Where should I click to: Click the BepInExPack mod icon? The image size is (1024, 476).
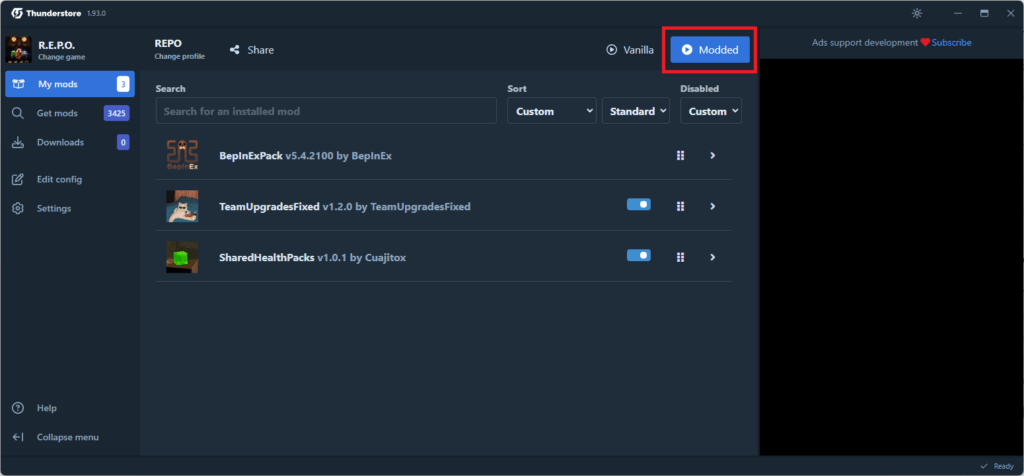click(182, 155)
